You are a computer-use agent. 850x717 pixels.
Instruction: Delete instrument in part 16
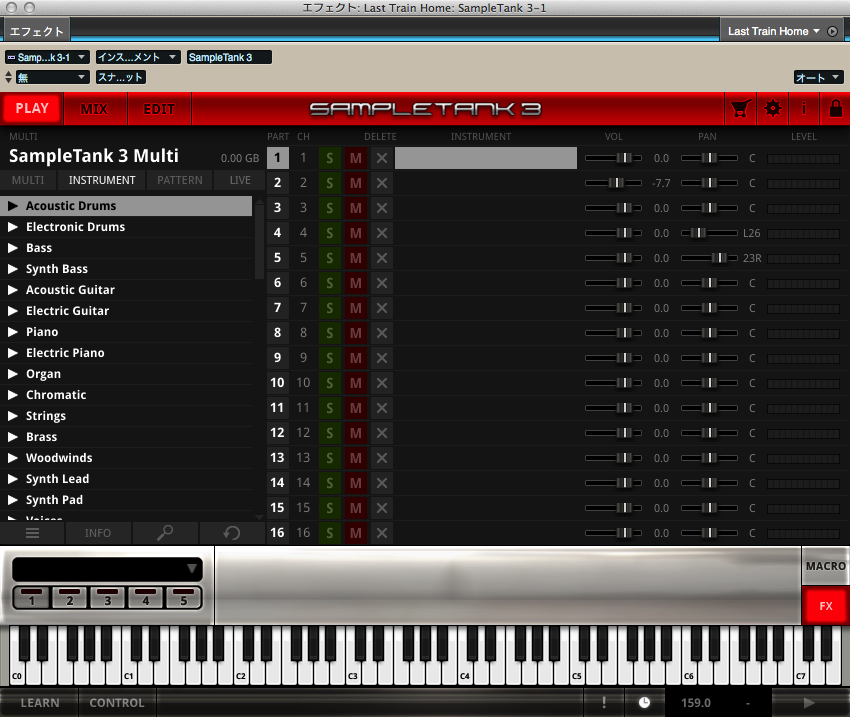tap(382, 533)
